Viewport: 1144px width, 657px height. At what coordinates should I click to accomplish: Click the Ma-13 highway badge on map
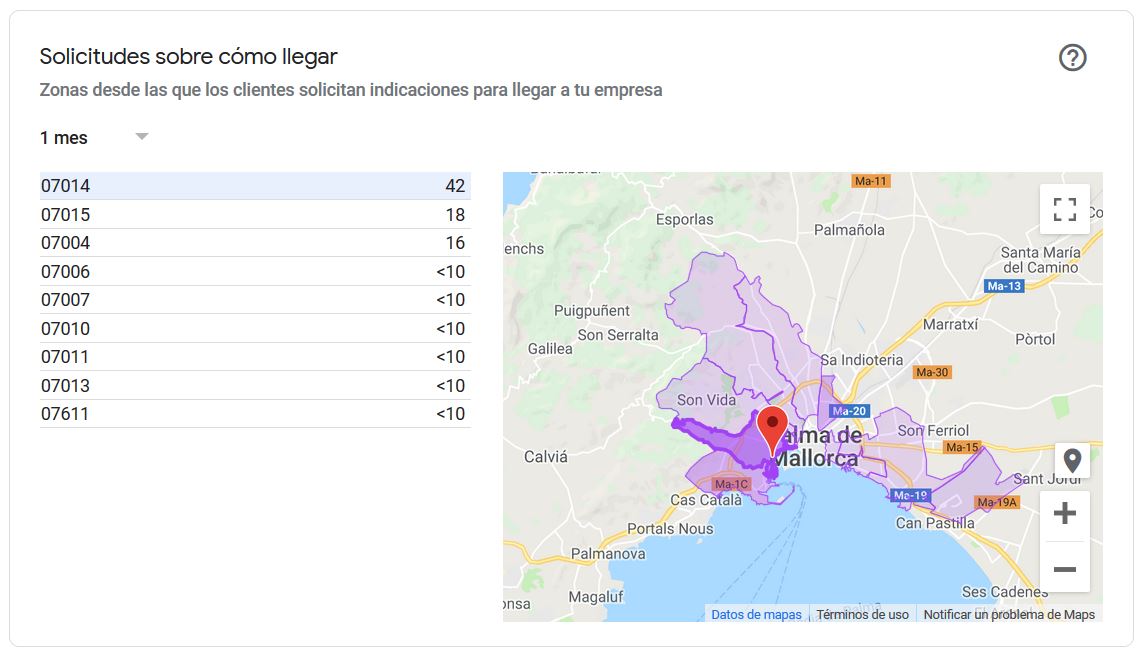coord(1003,286)
